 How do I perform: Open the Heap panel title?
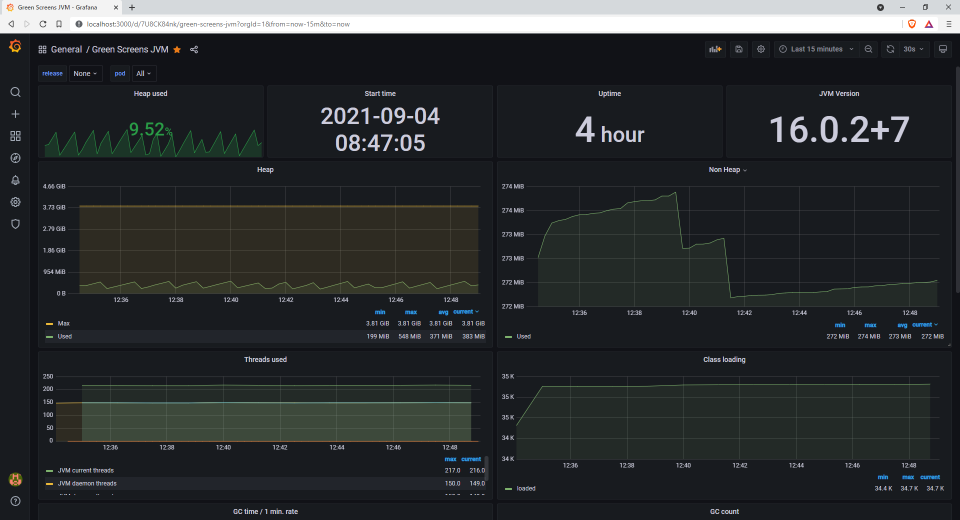pyautogui.click(x=265, y=170)
